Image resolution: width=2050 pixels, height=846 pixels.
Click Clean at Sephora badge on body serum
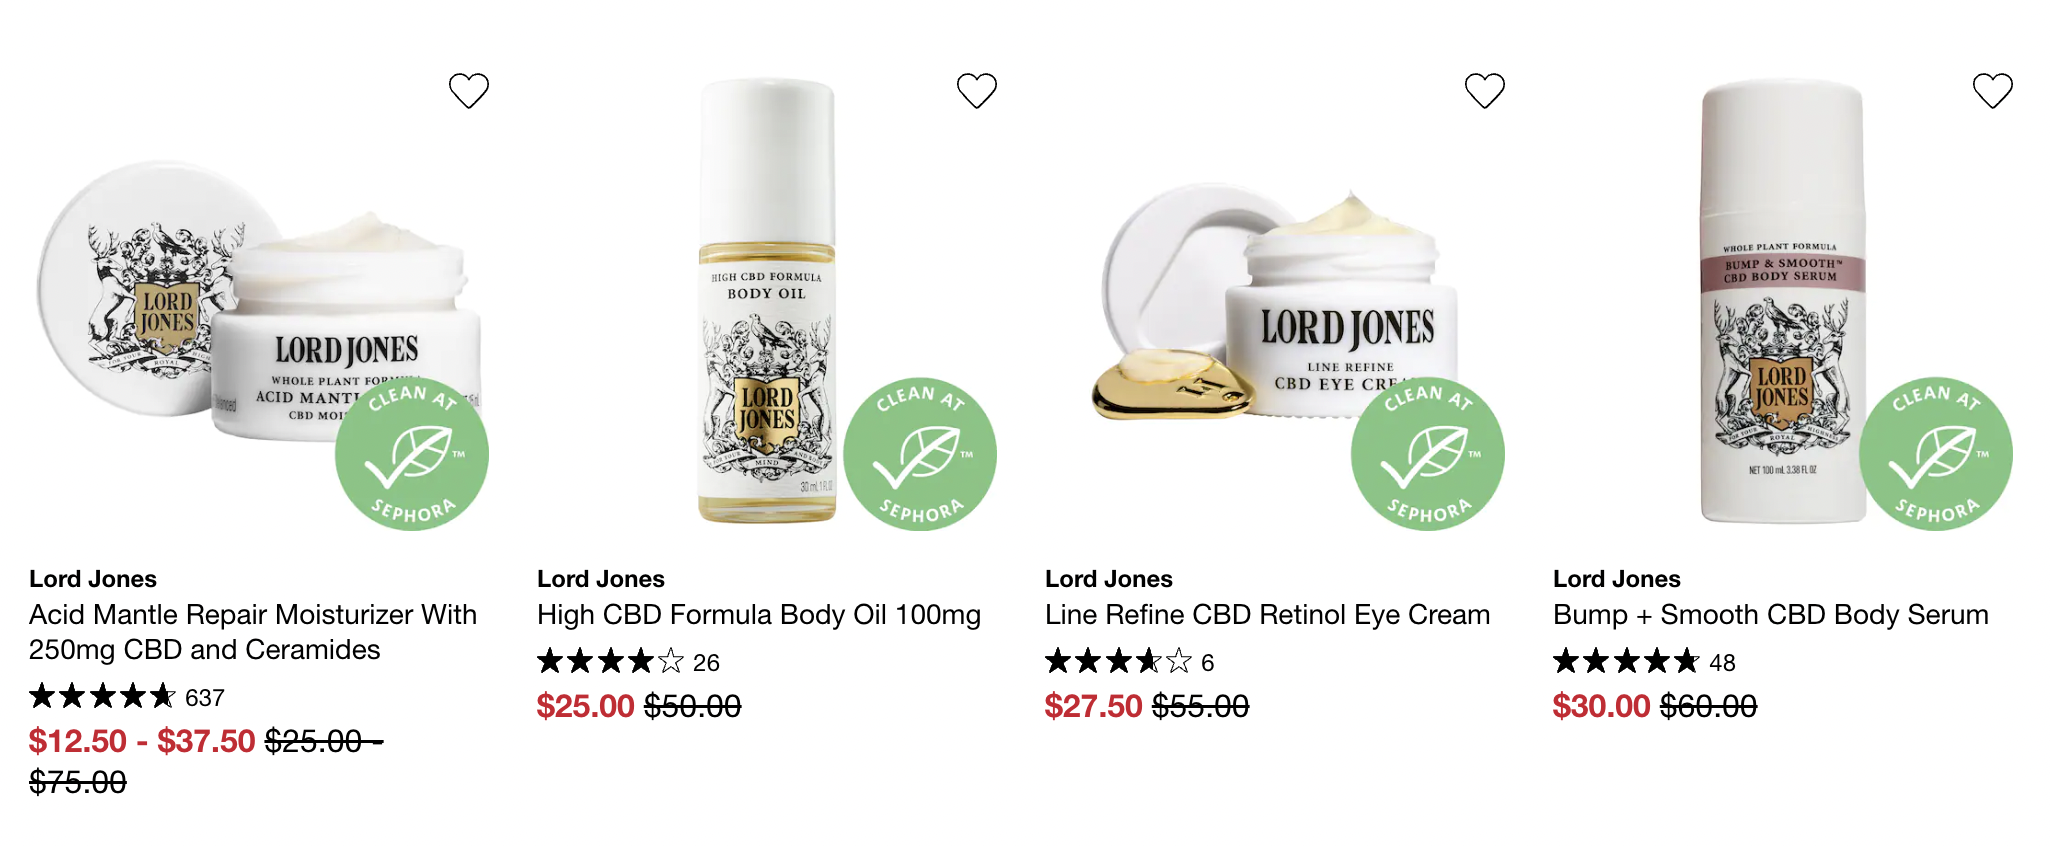pyautogui.click(x=1936, y=454)
